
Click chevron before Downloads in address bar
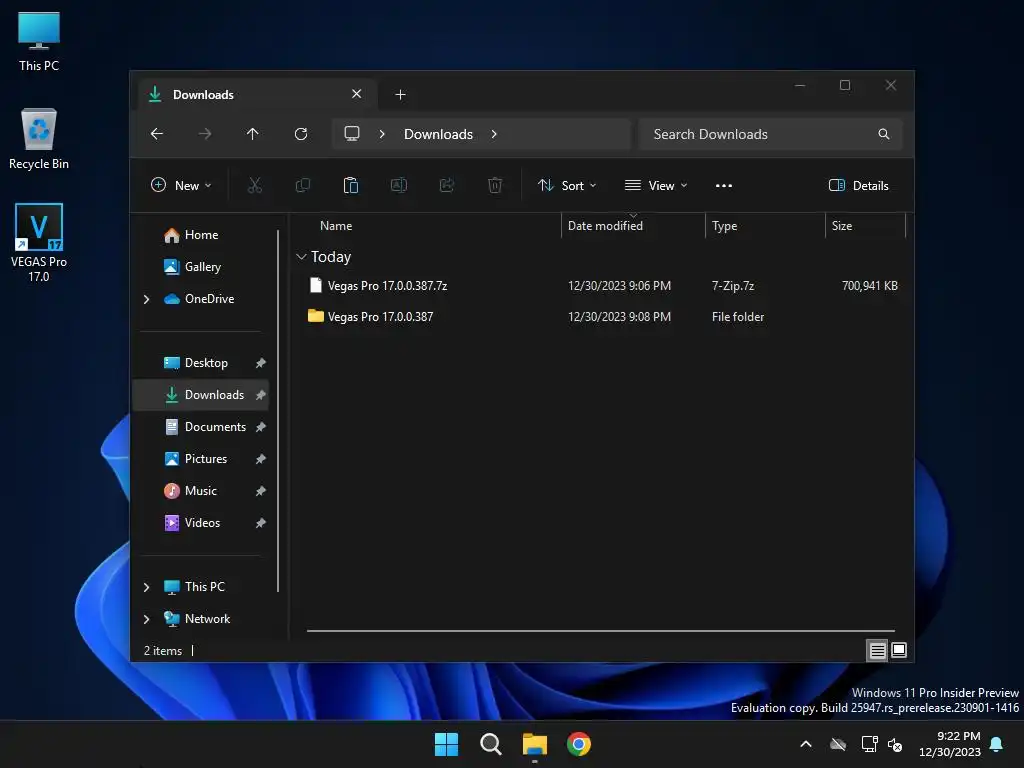point(382,134)
